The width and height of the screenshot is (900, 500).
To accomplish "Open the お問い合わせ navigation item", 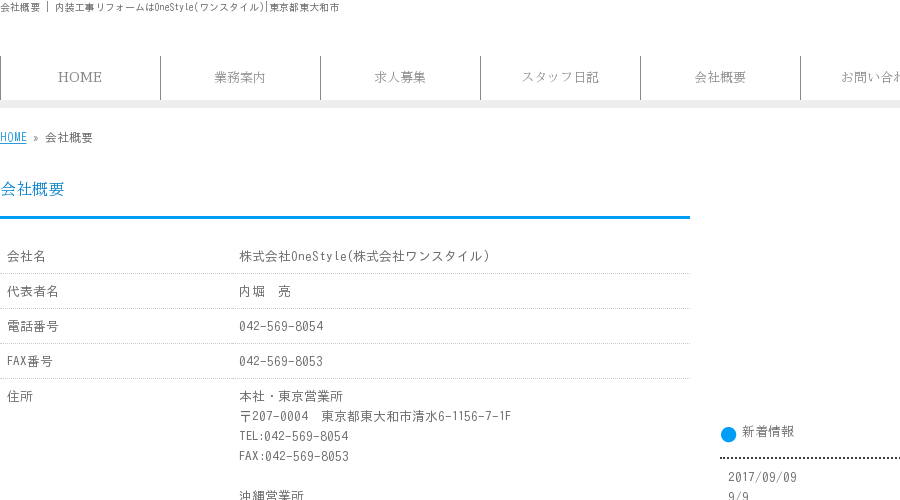I will (x=851, y=77).
